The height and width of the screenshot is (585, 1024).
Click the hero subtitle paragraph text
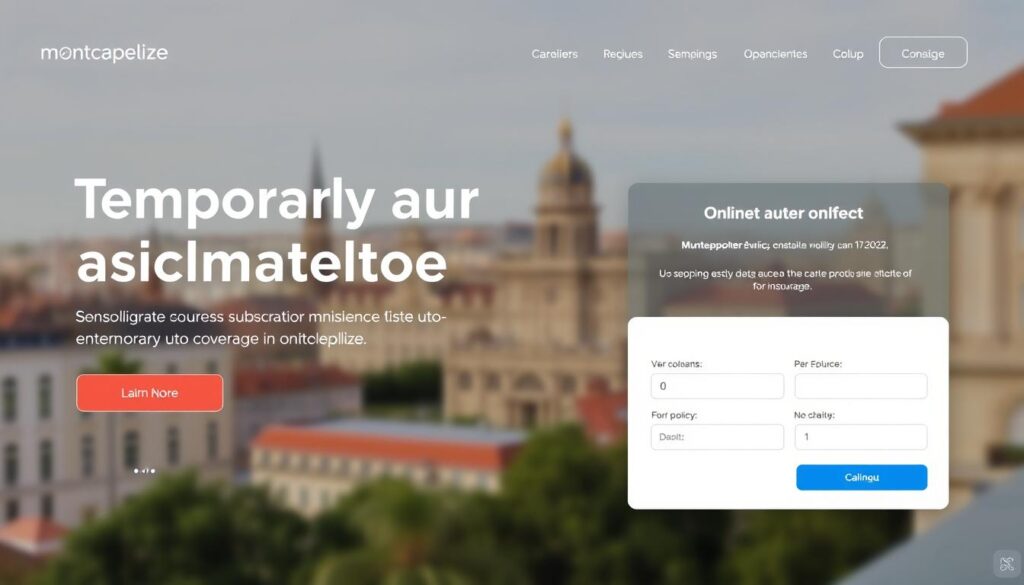pyautogui.click(x=261, y=328)
